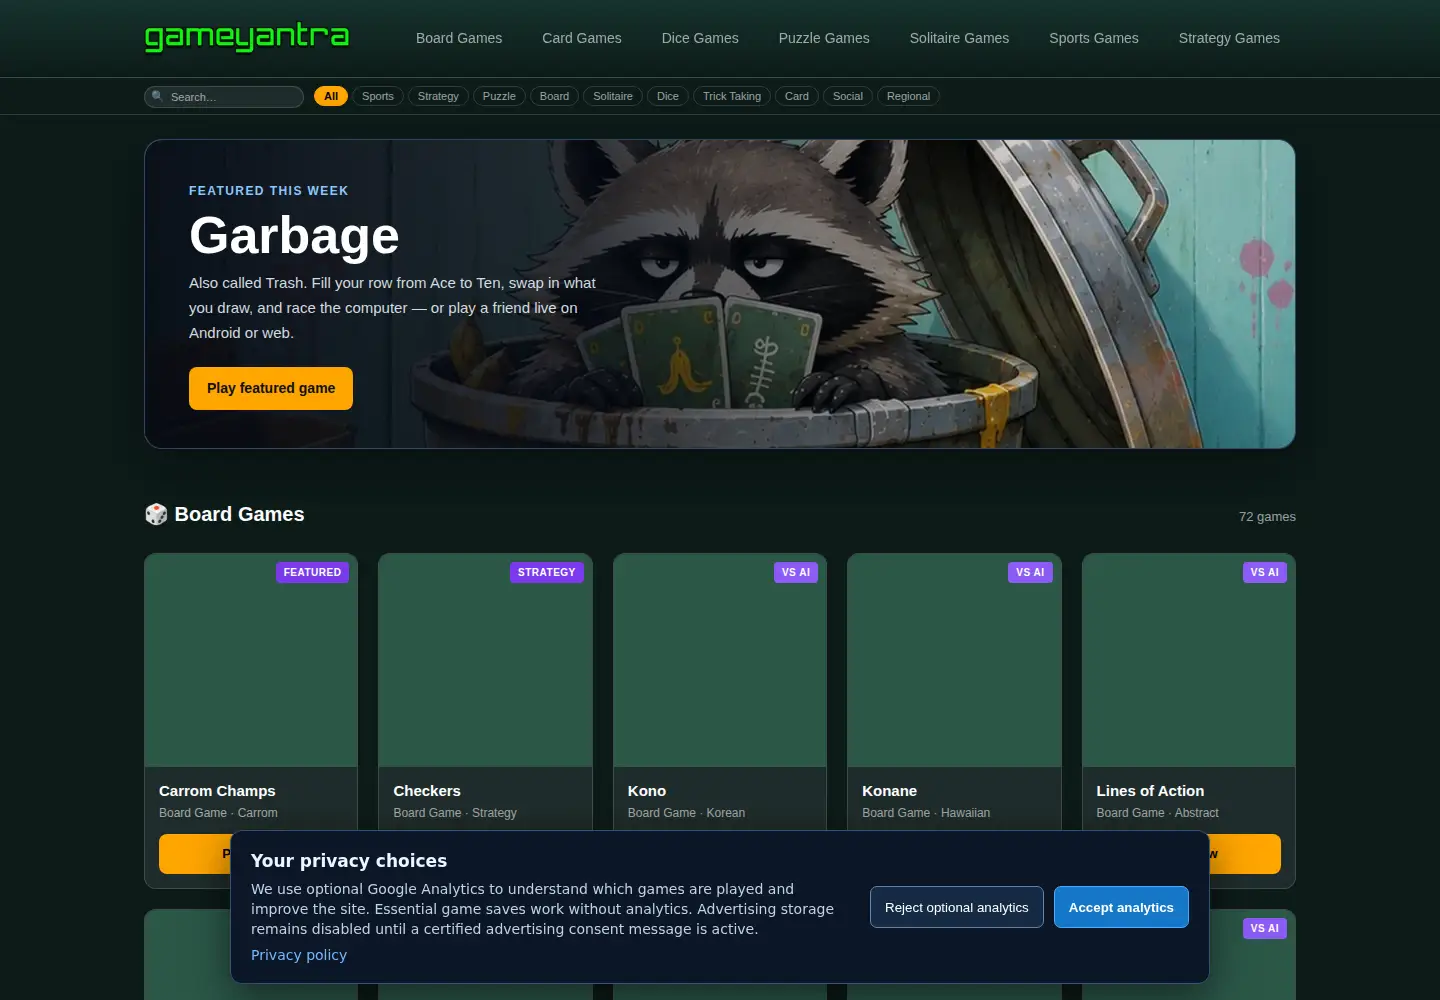The image size is (1440, 1000).
Task: Accept analytics in privacy banner
Action: coord(1121,907)
